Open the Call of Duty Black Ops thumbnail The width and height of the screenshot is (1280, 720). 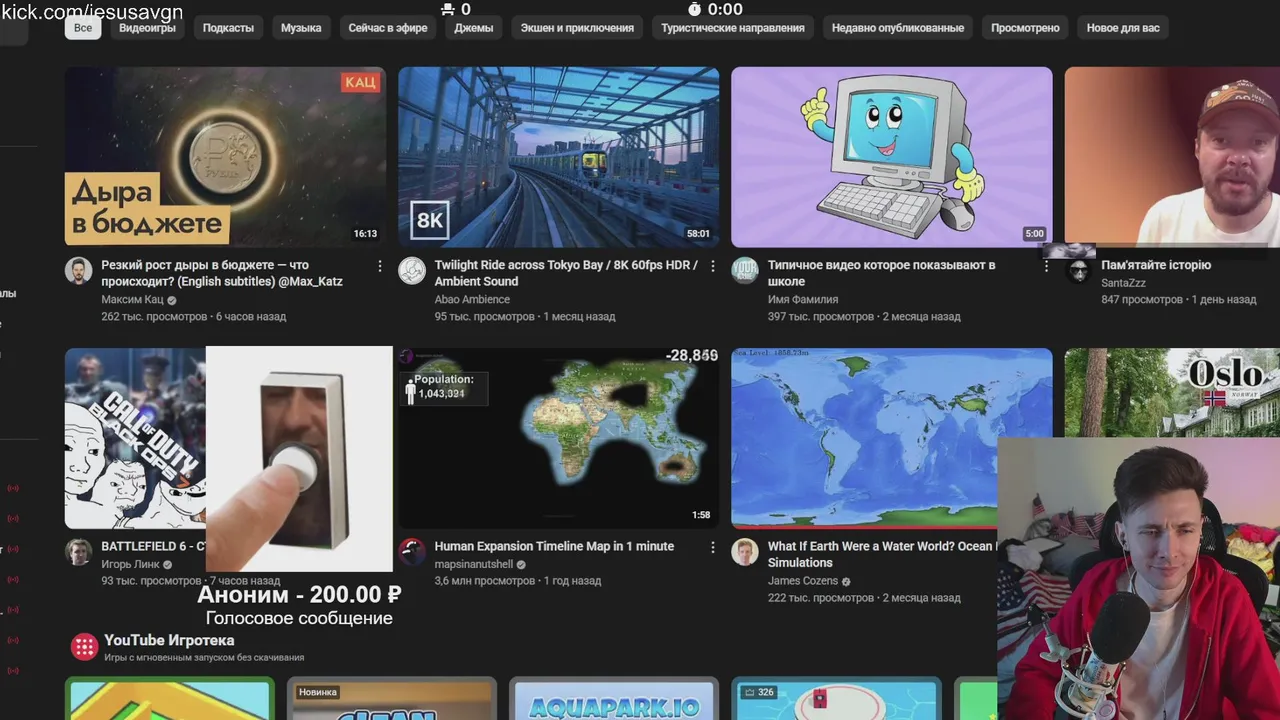pos(135,438)
